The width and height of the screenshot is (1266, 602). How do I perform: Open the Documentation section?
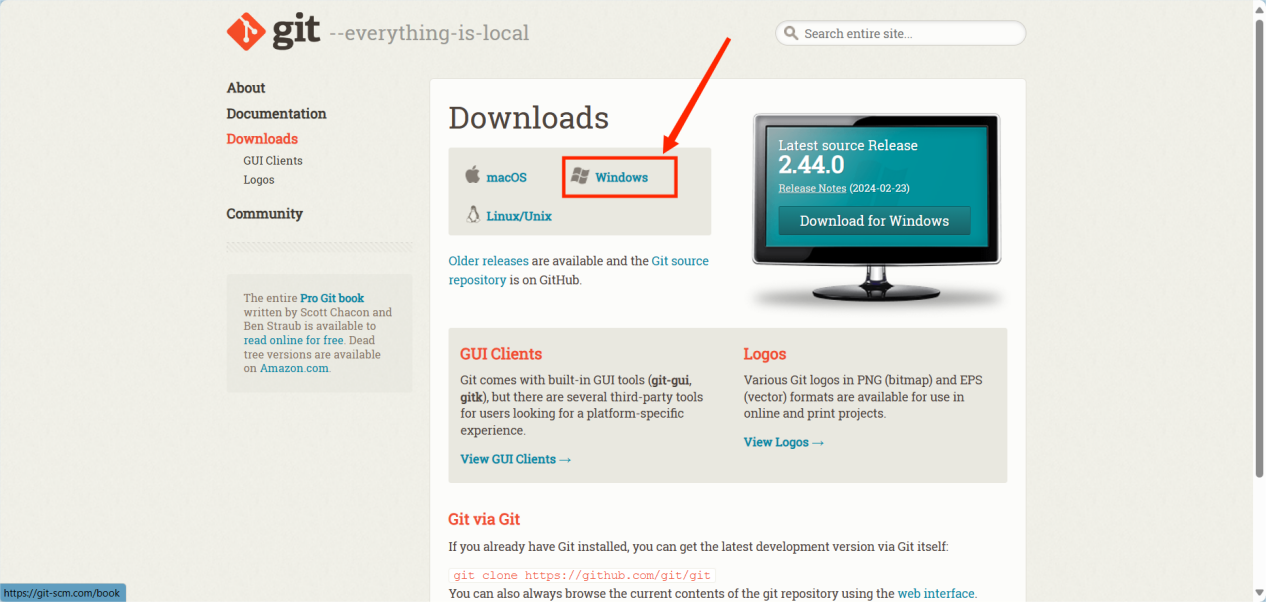(x=276, y=114)
